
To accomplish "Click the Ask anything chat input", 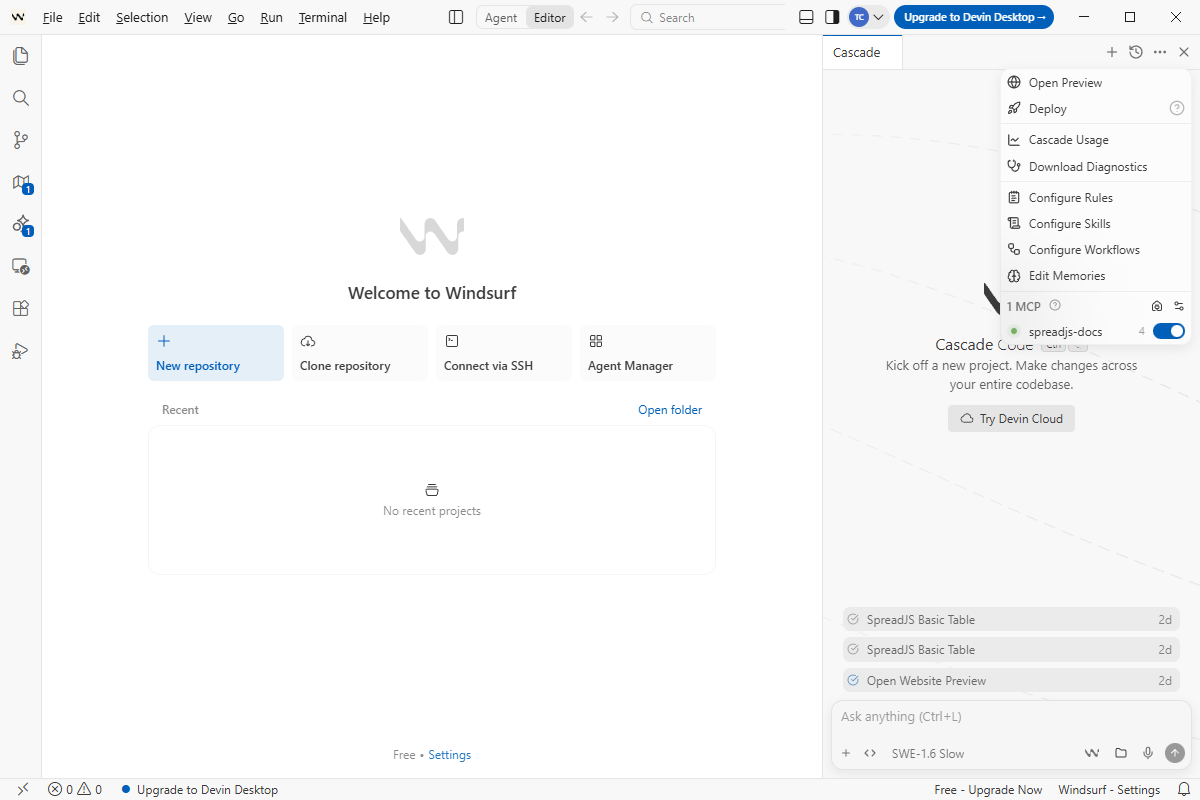I will [x=1011, y=717].
